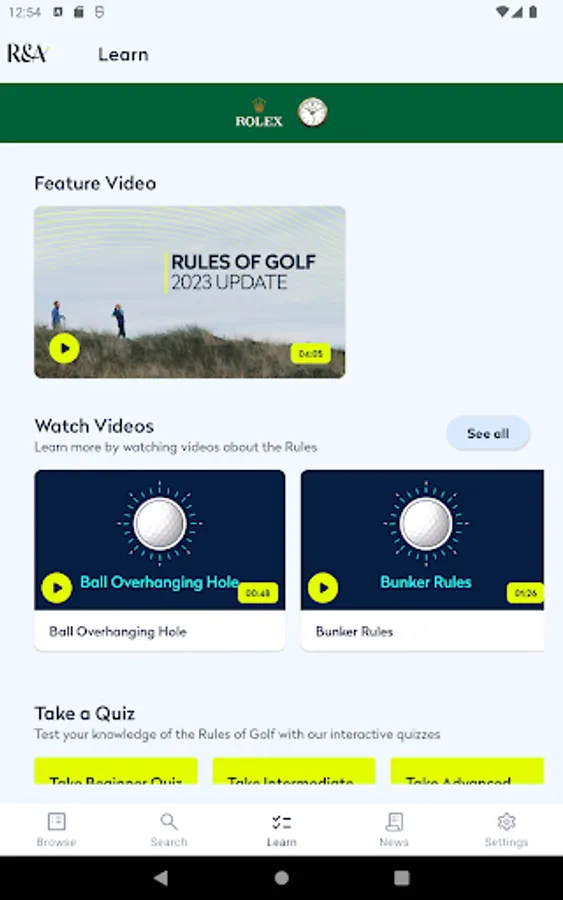Play the Ball Overhanging Hole video

pos(57,587)
